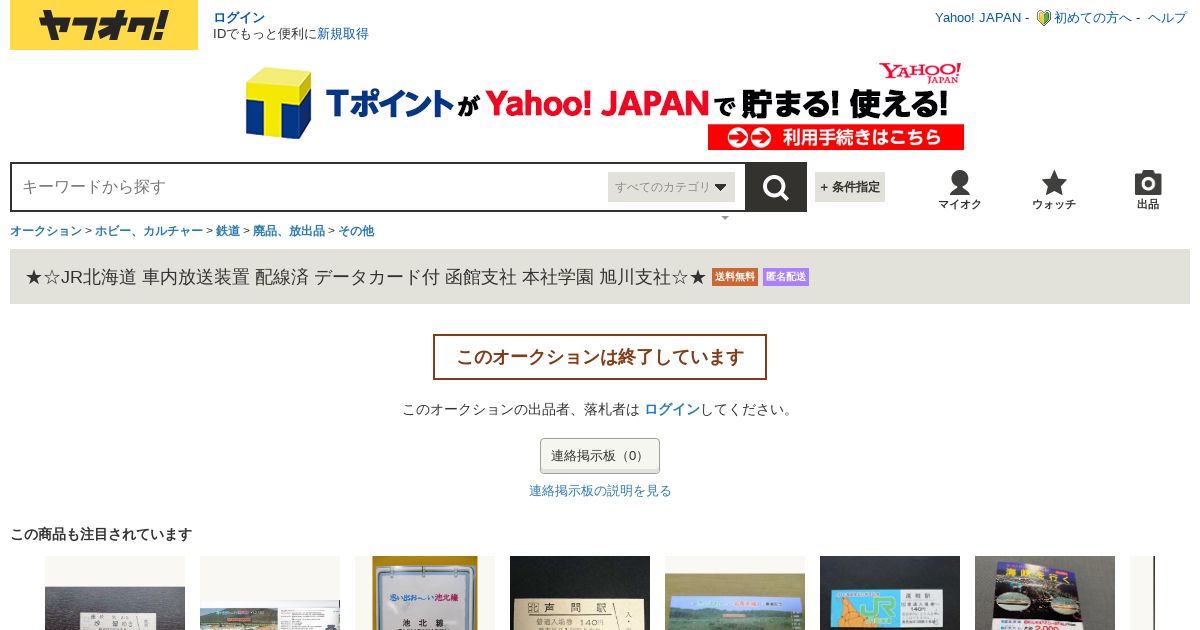Open 声問駅 ticket thumbnail

[580, 593]
